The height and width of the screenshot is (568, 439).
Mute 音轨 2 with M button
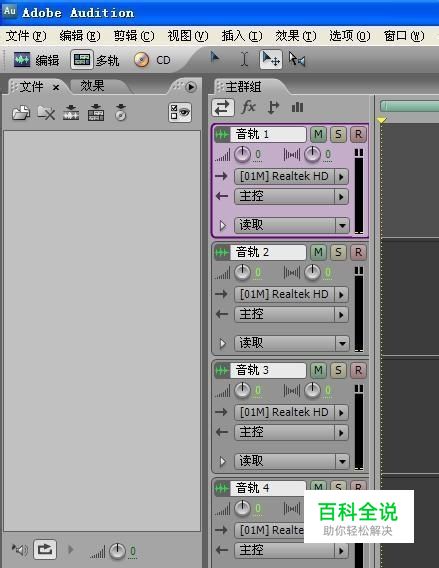pos(318,252)
